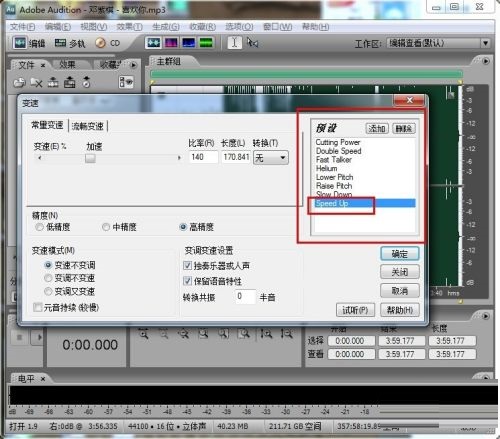Toggle 保留语音特性 checkbox
The image size is (500, 439).
(x=187, y=281)
